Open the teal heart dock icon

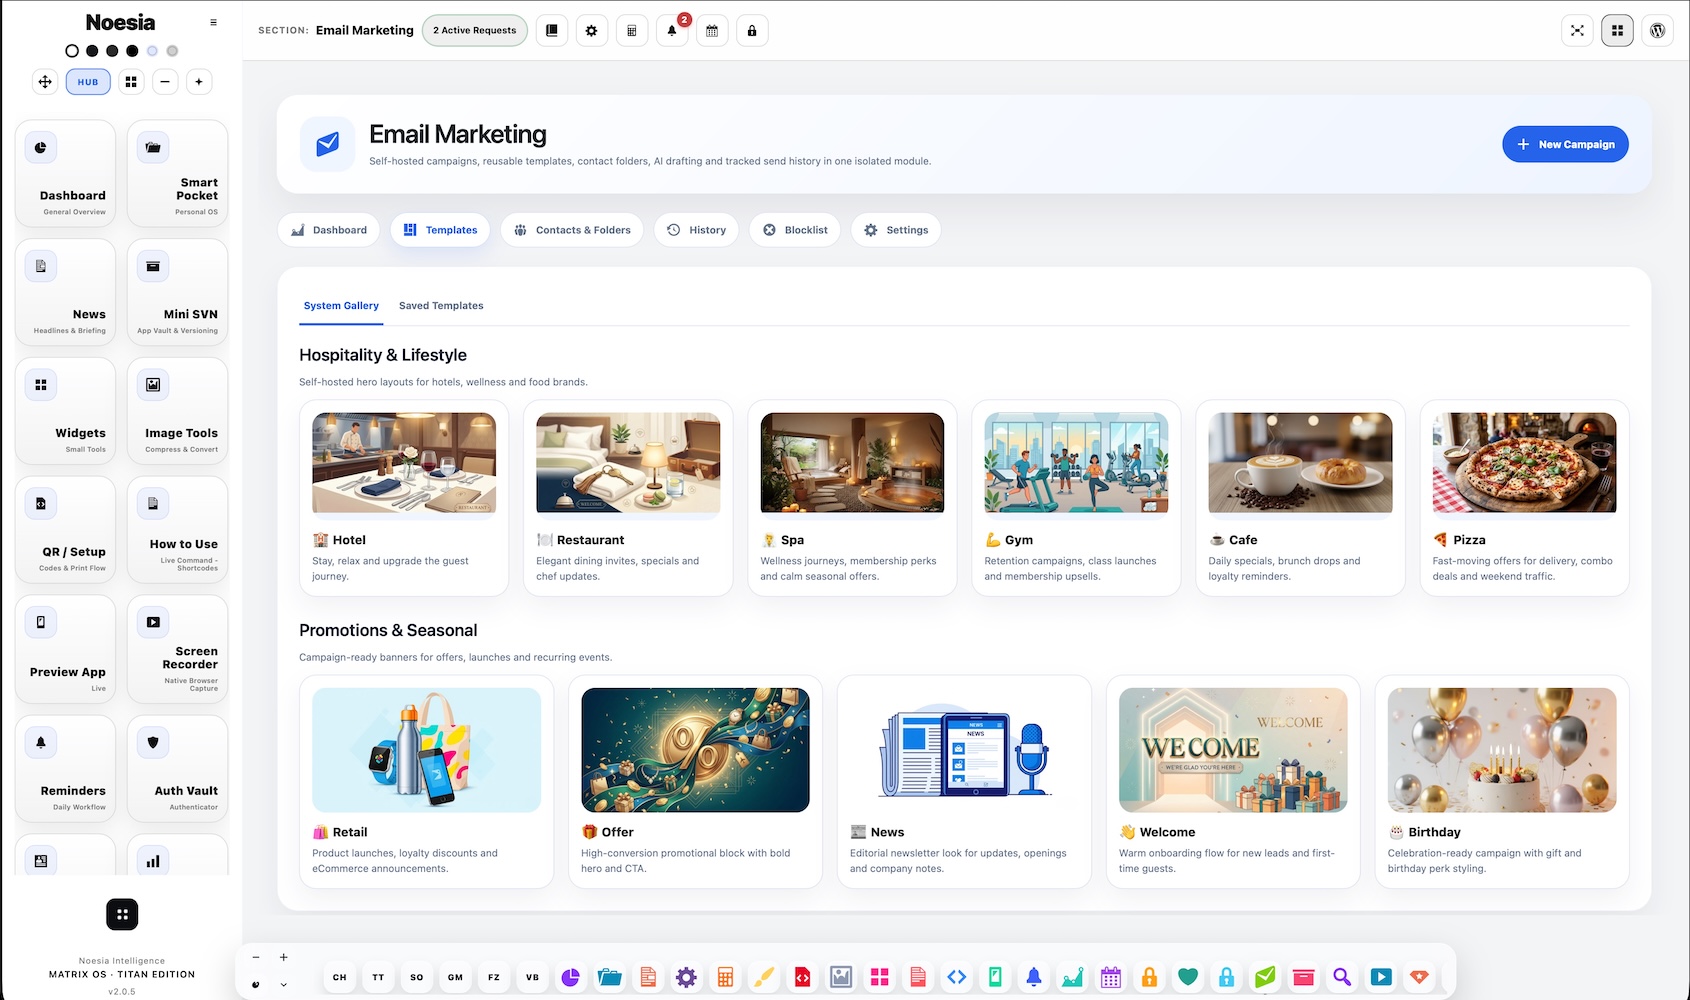pos(1188,977)
